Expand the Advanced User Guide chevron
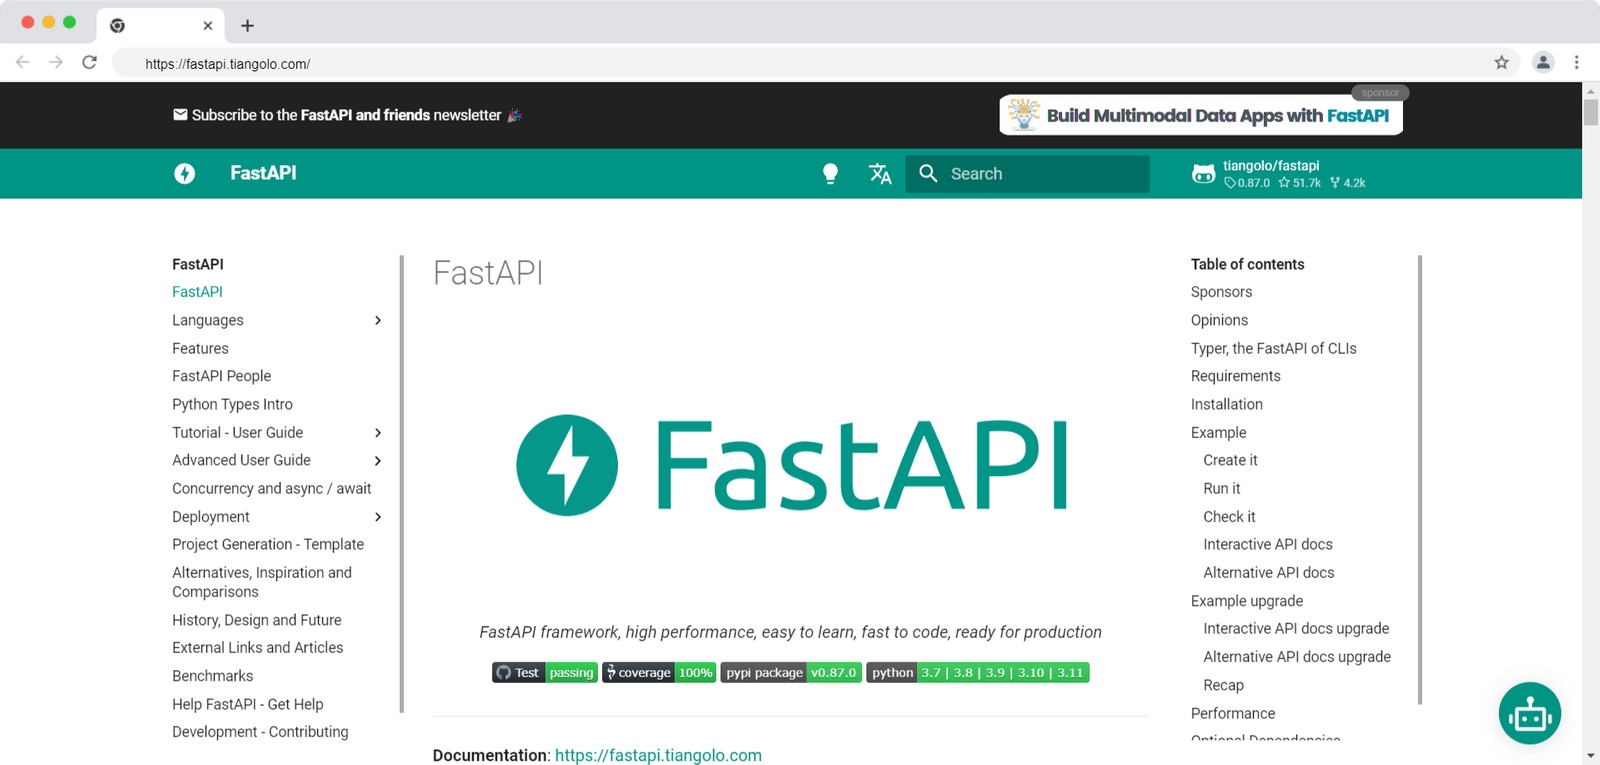 378,461
